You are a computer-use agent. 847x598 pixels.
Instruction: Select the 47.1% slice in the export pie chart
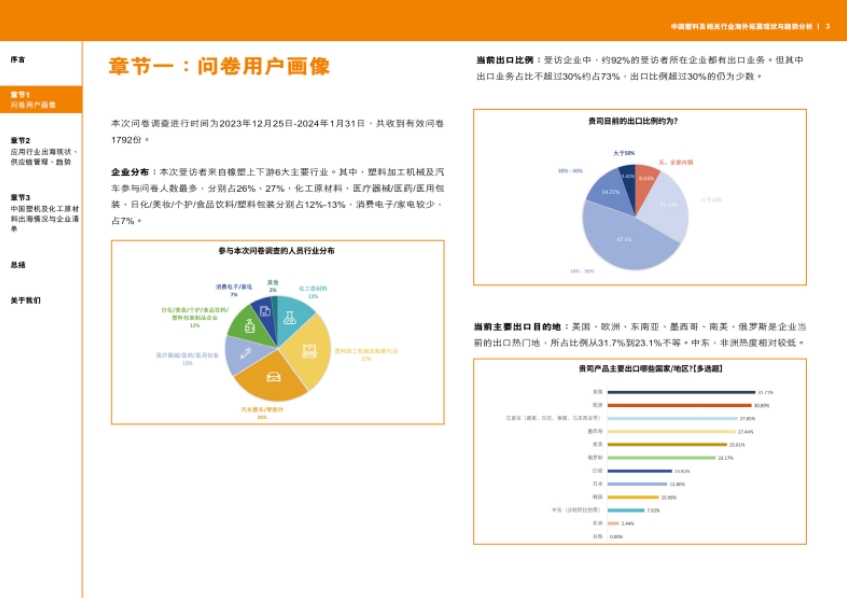[624, 238]
